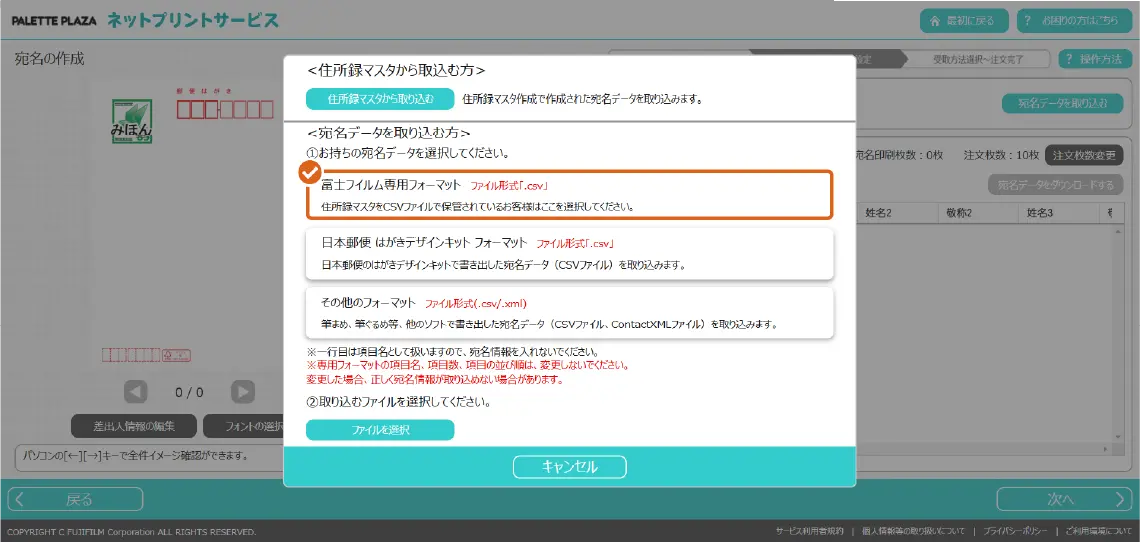Click ファイルを選択 button

click(380, 430)
